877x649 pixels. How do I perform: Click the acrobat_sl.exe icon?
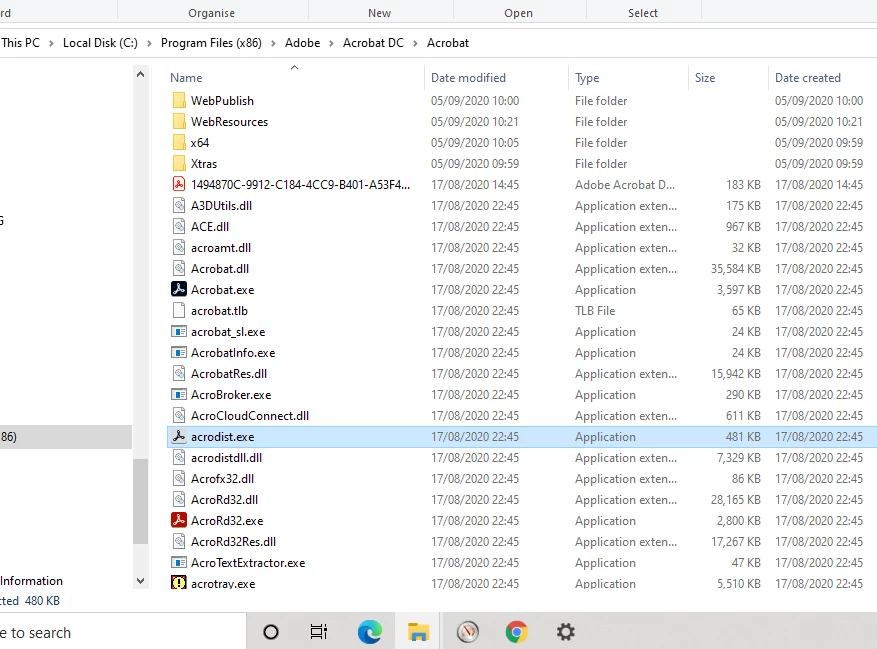tap(179, 332)
